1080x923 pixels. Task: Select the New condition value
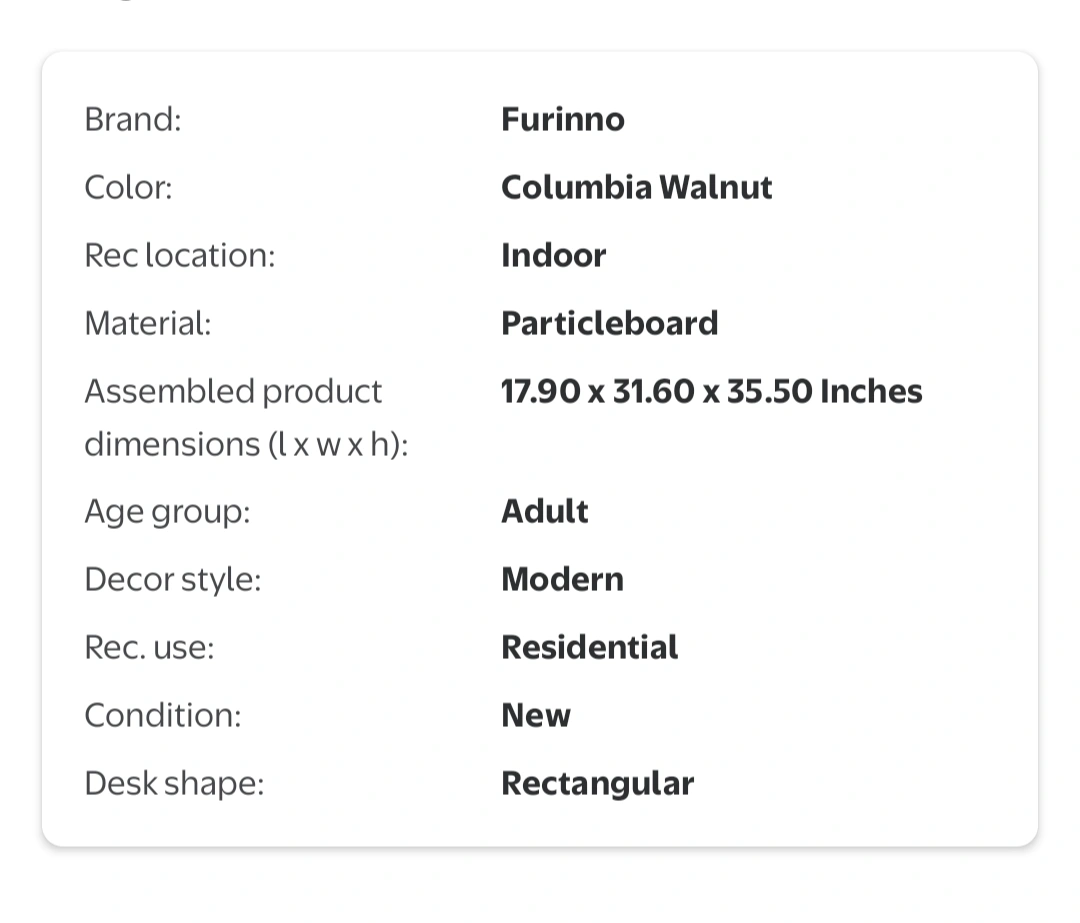click(x=536, y=715)
